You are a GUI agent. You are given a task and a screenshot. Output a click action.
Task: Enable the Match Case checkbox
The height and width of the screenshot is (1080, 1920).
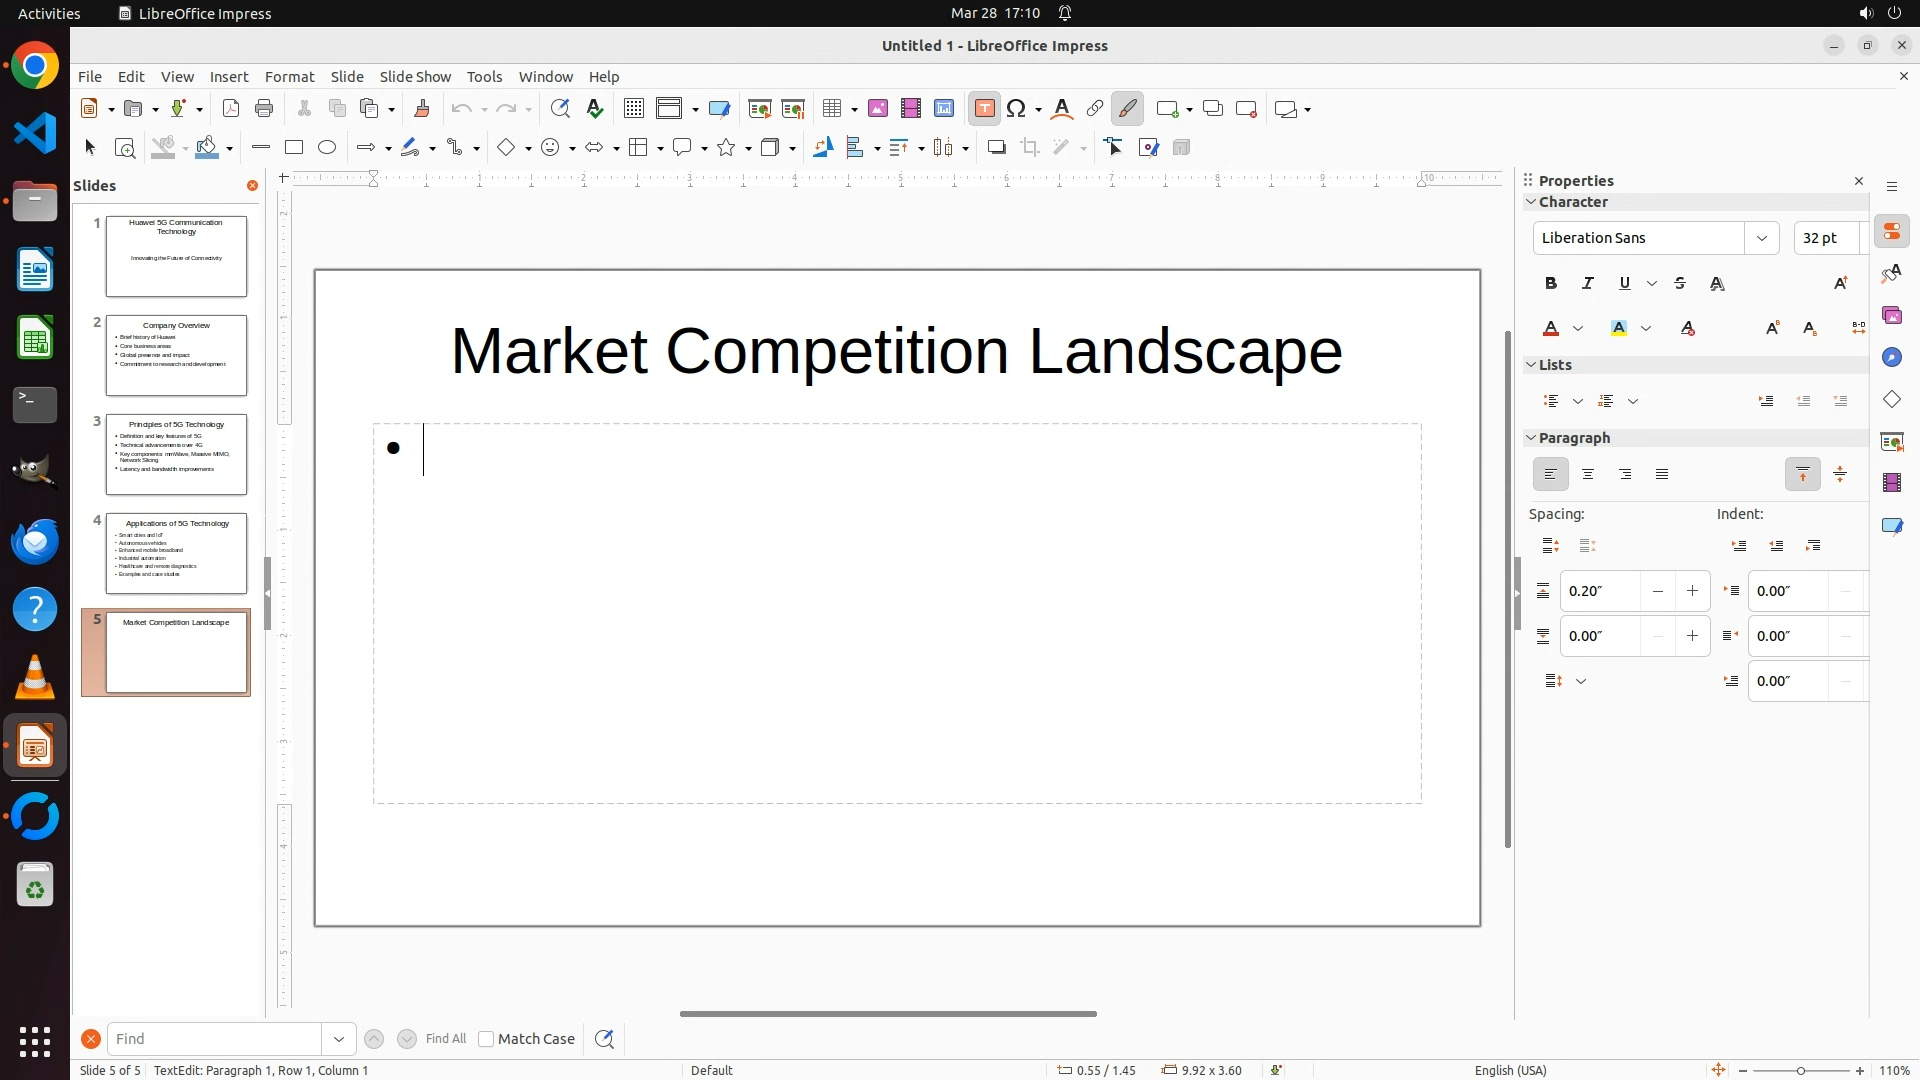pos(486,1039)
